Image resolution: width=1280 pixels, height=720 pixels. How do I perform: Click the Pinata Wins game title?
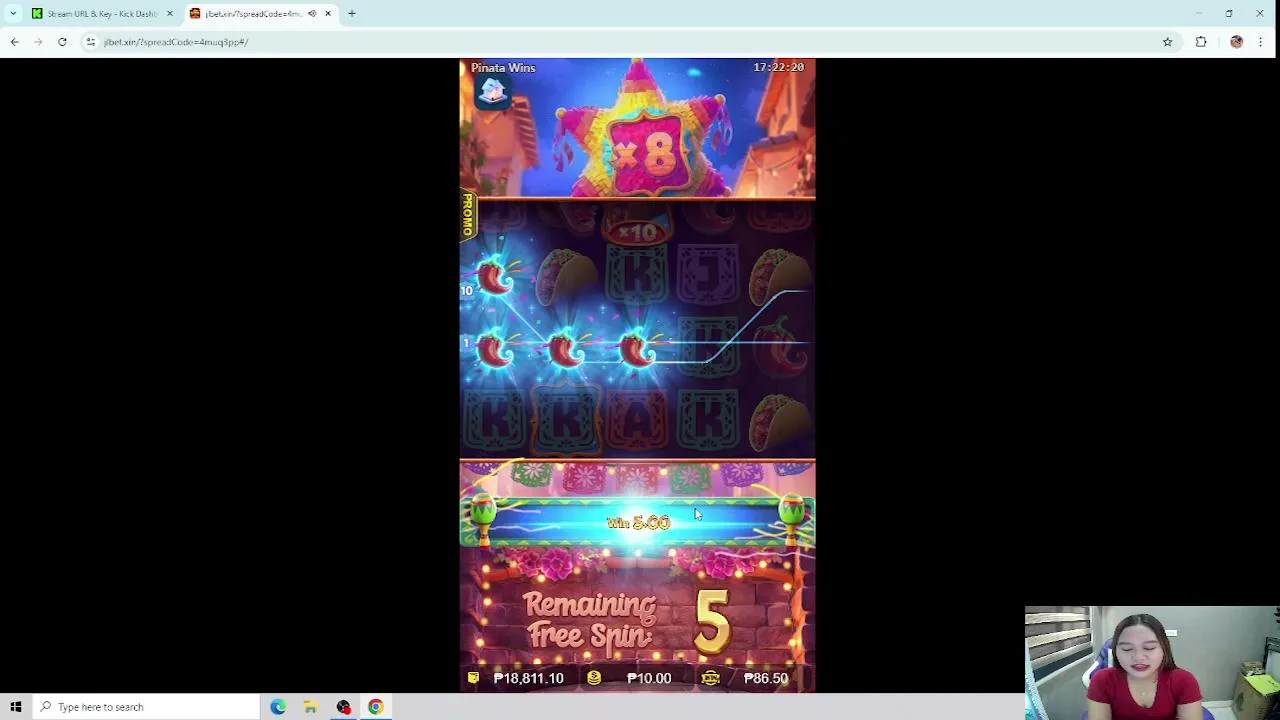click(x=503, y=68)
